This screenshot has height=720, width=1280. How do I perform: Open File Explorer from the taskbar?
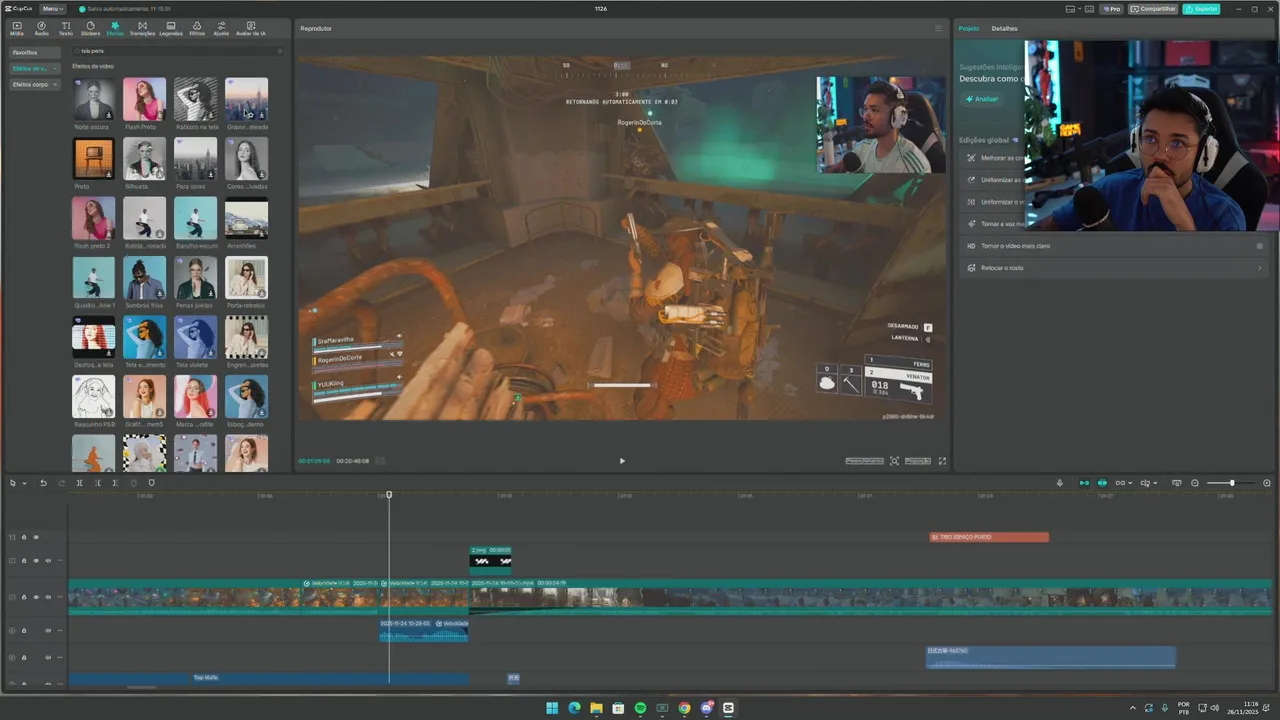point(596,708)
